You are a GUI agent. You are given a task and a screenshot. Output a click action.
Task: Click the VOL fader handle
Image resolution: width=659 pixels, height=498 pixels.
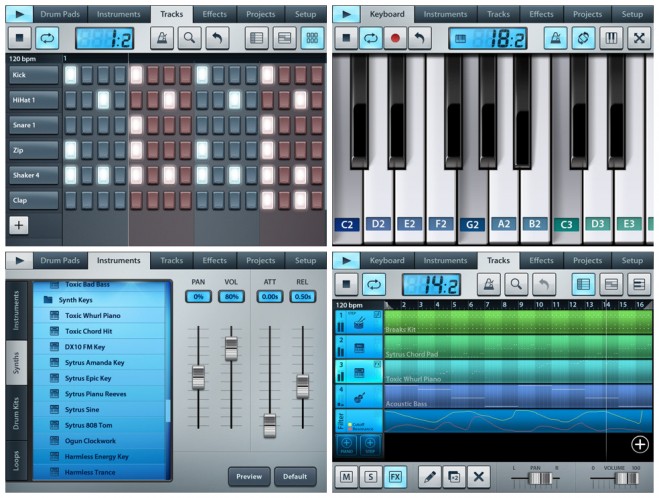tap(231, 348)
